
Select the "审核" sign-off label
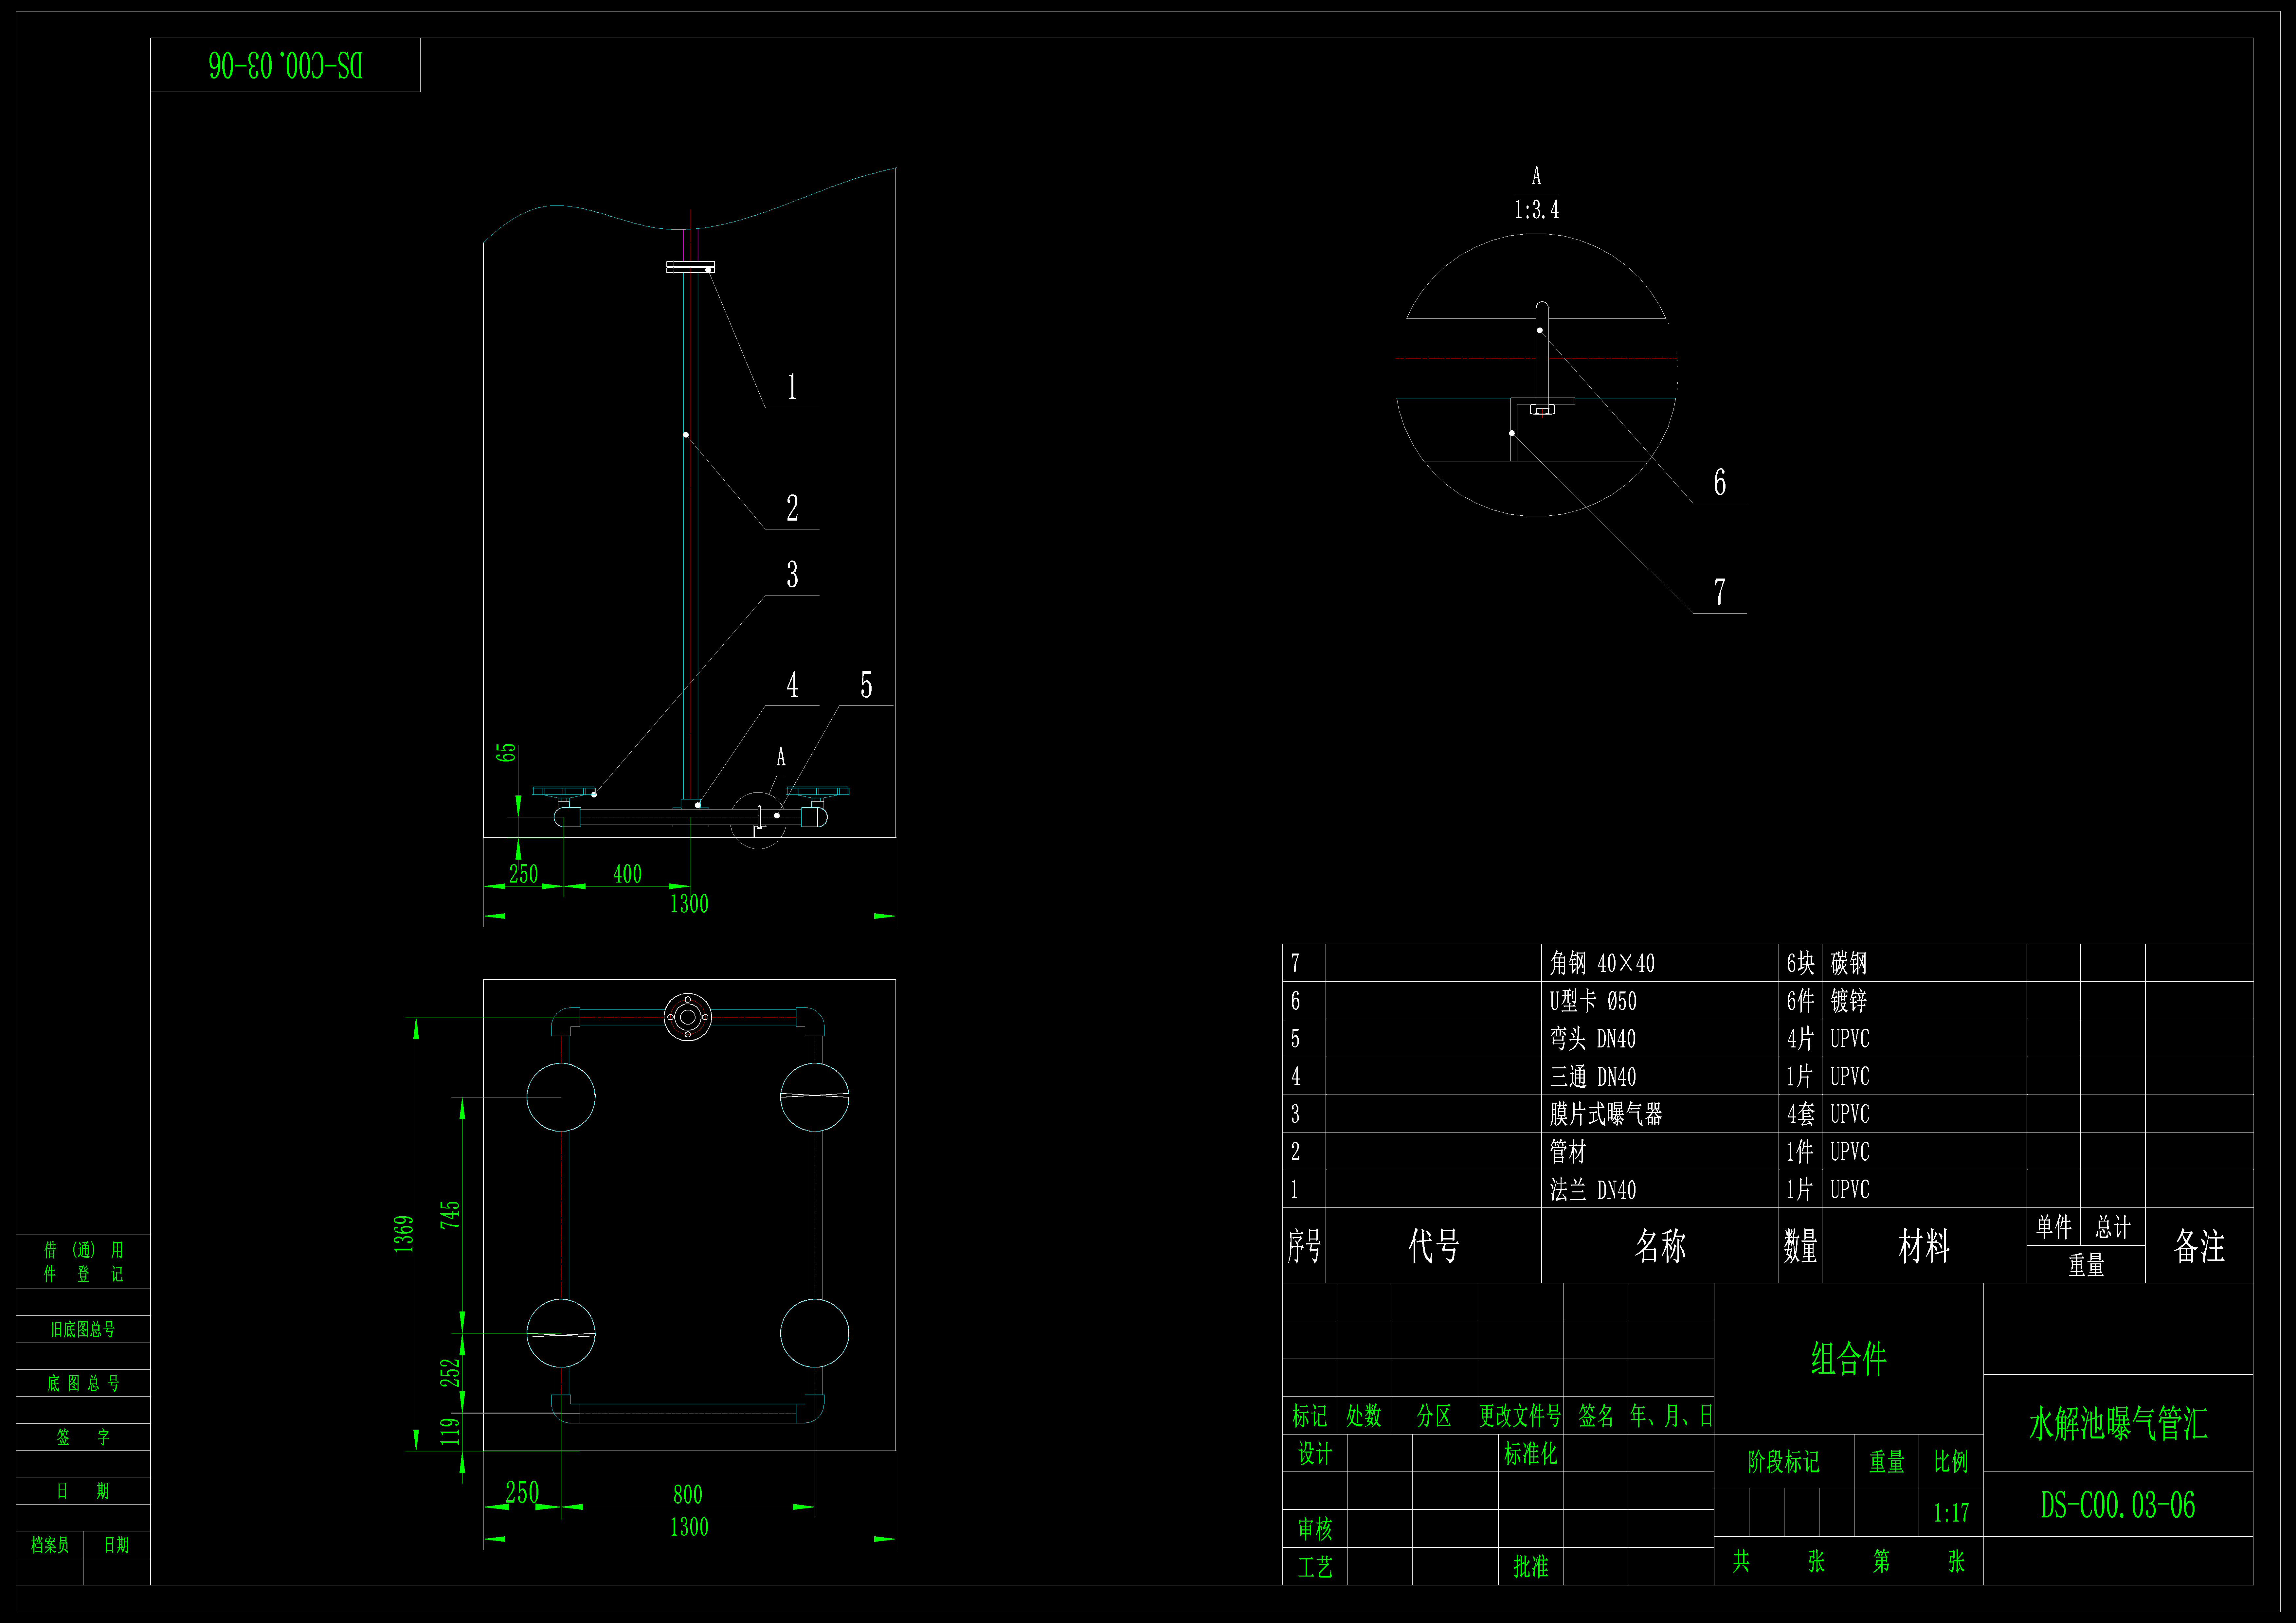(1315, 1529)
